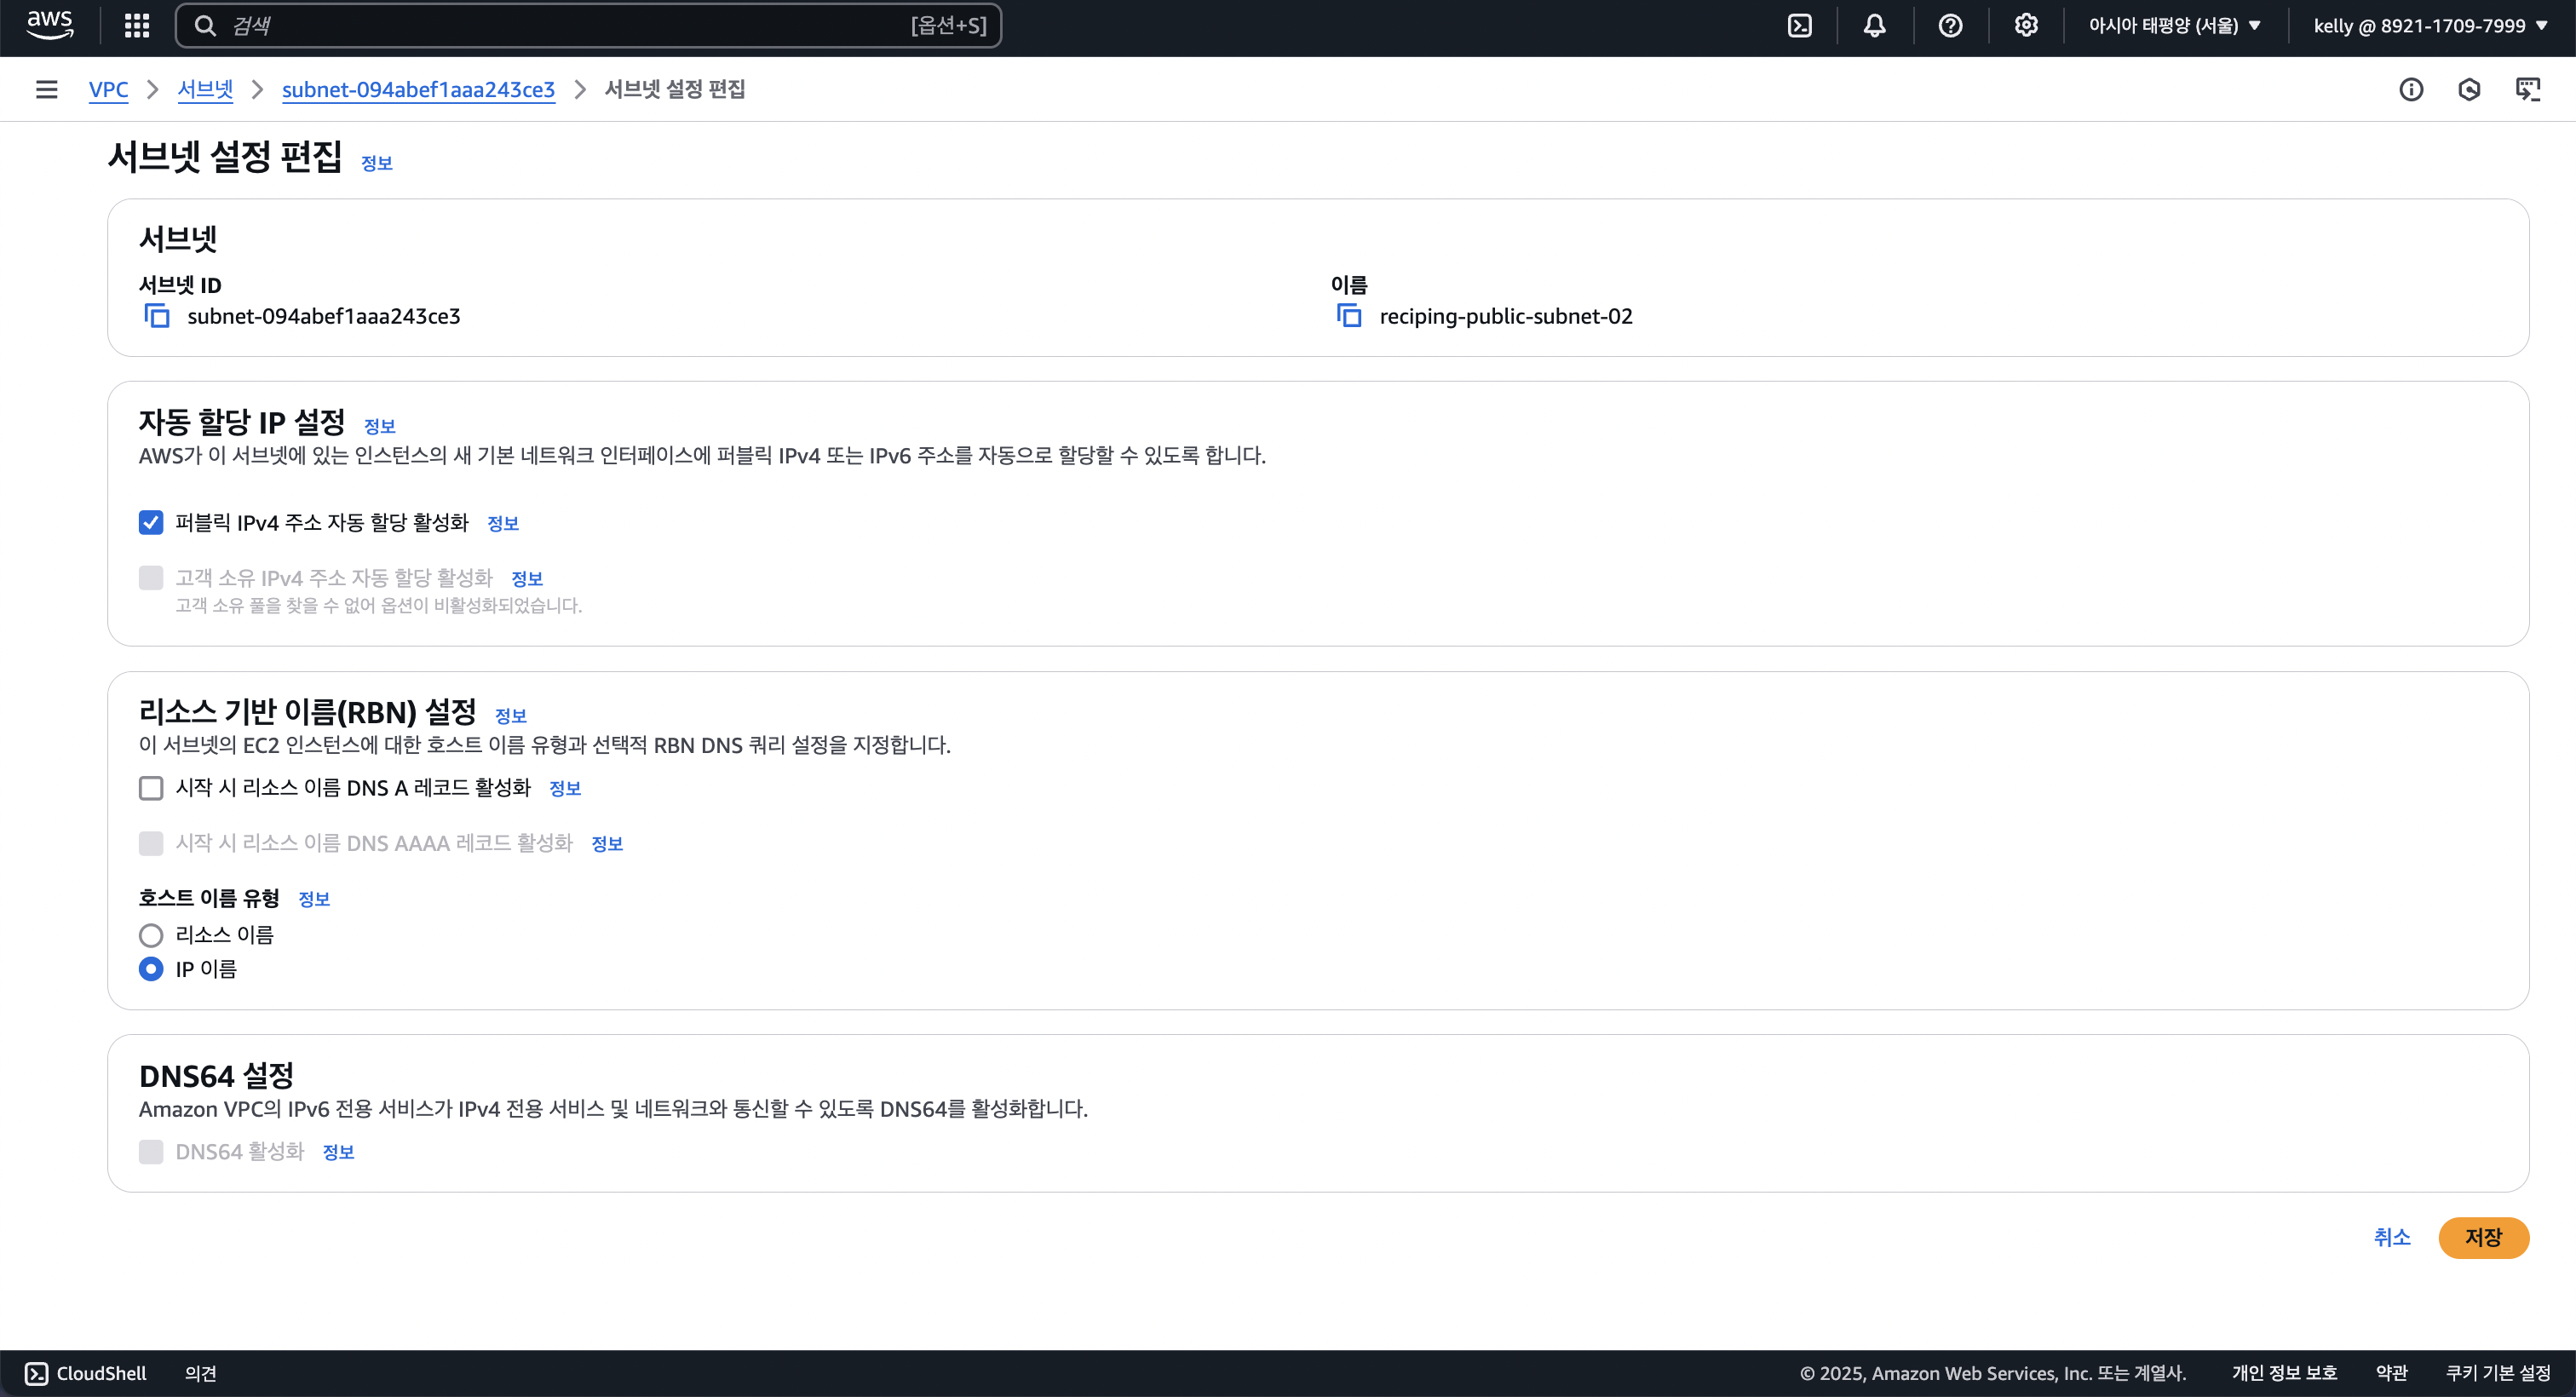Select the IP 이름 radio button
The height and width of the screenshot is (1397, 2576).
(x=151, y=969)
